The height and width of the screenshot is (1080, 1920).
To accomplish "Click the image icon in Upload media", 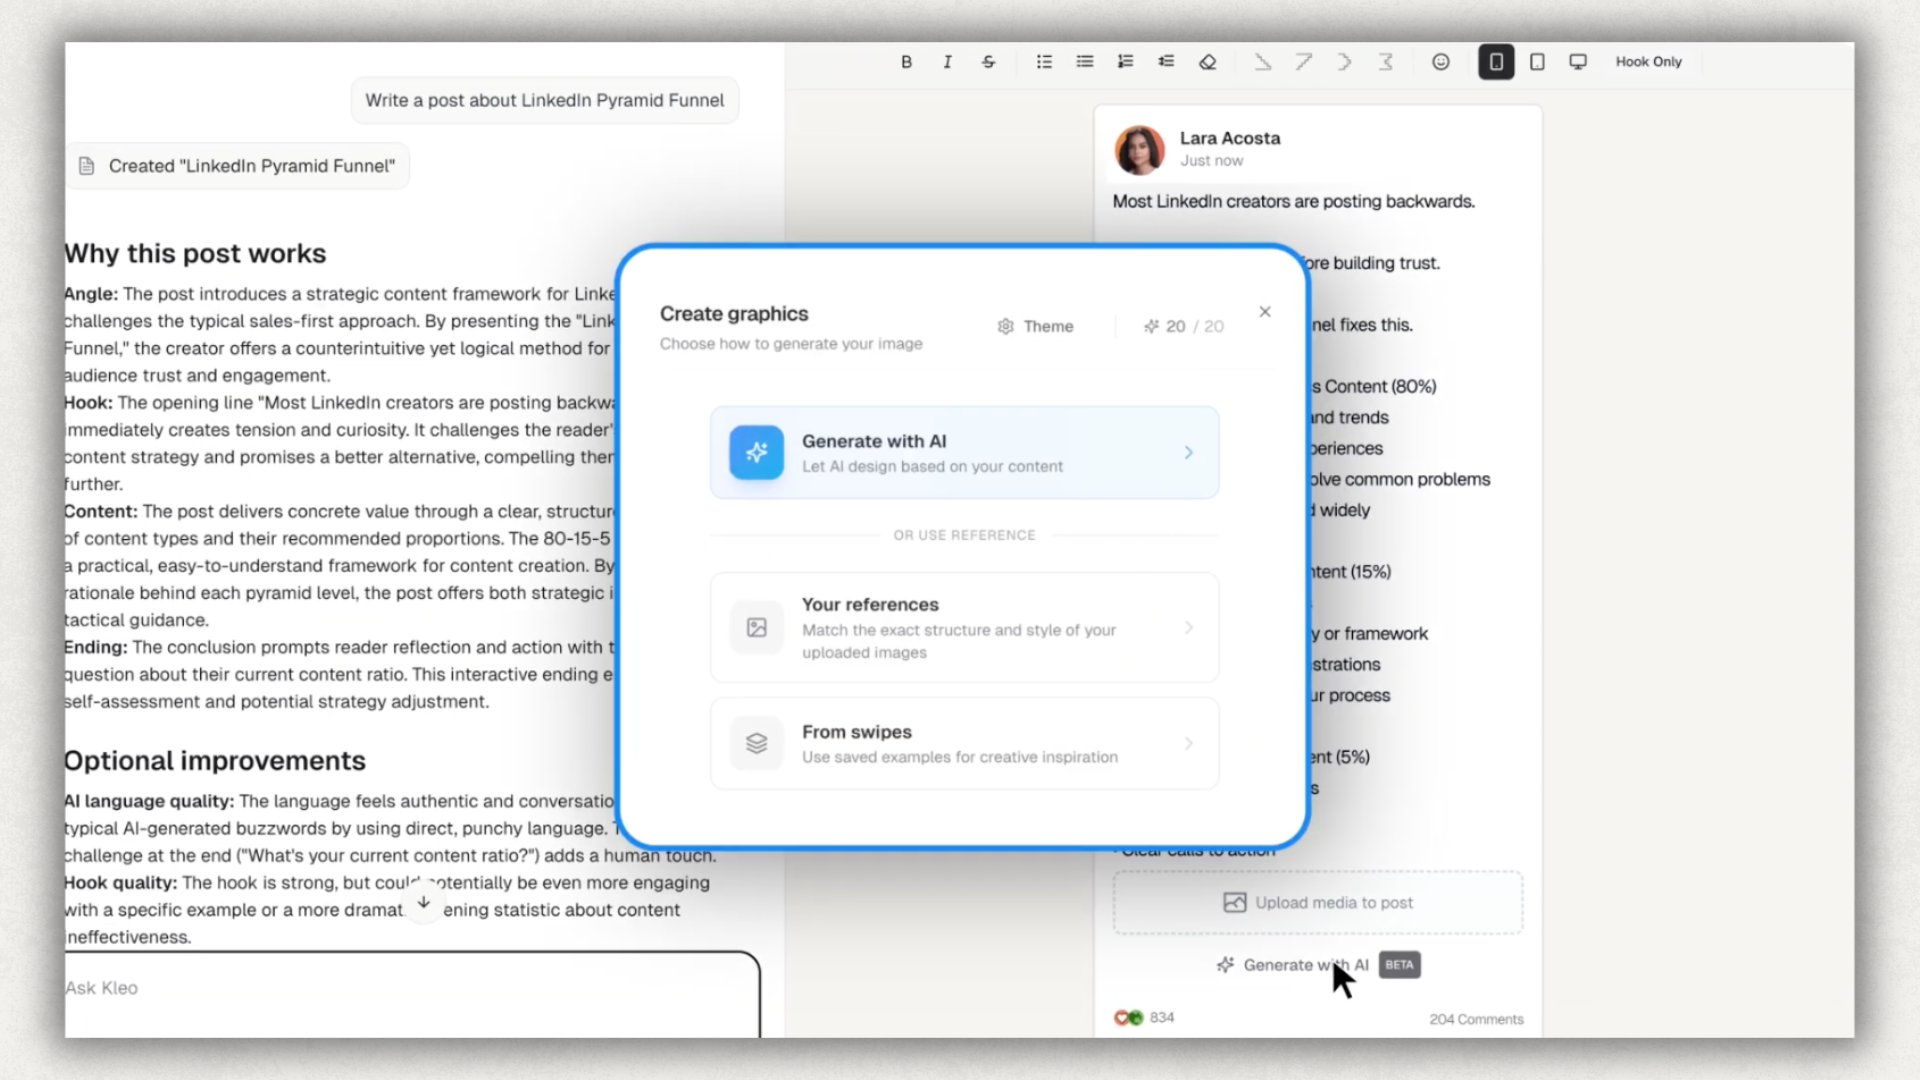I will 1235,902.
